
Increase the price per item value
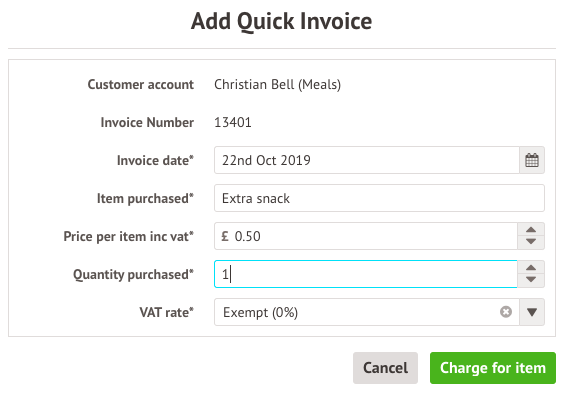tap(531, 230)
